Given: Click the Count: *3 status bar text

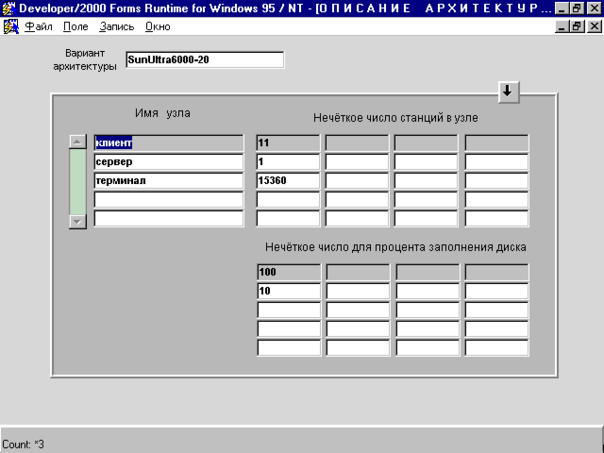Looking at the screenshot, I should point(23,444).
